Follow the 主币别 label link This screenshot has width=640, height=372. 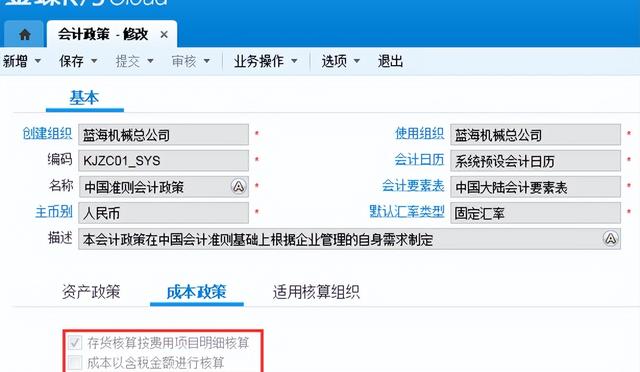53,212
